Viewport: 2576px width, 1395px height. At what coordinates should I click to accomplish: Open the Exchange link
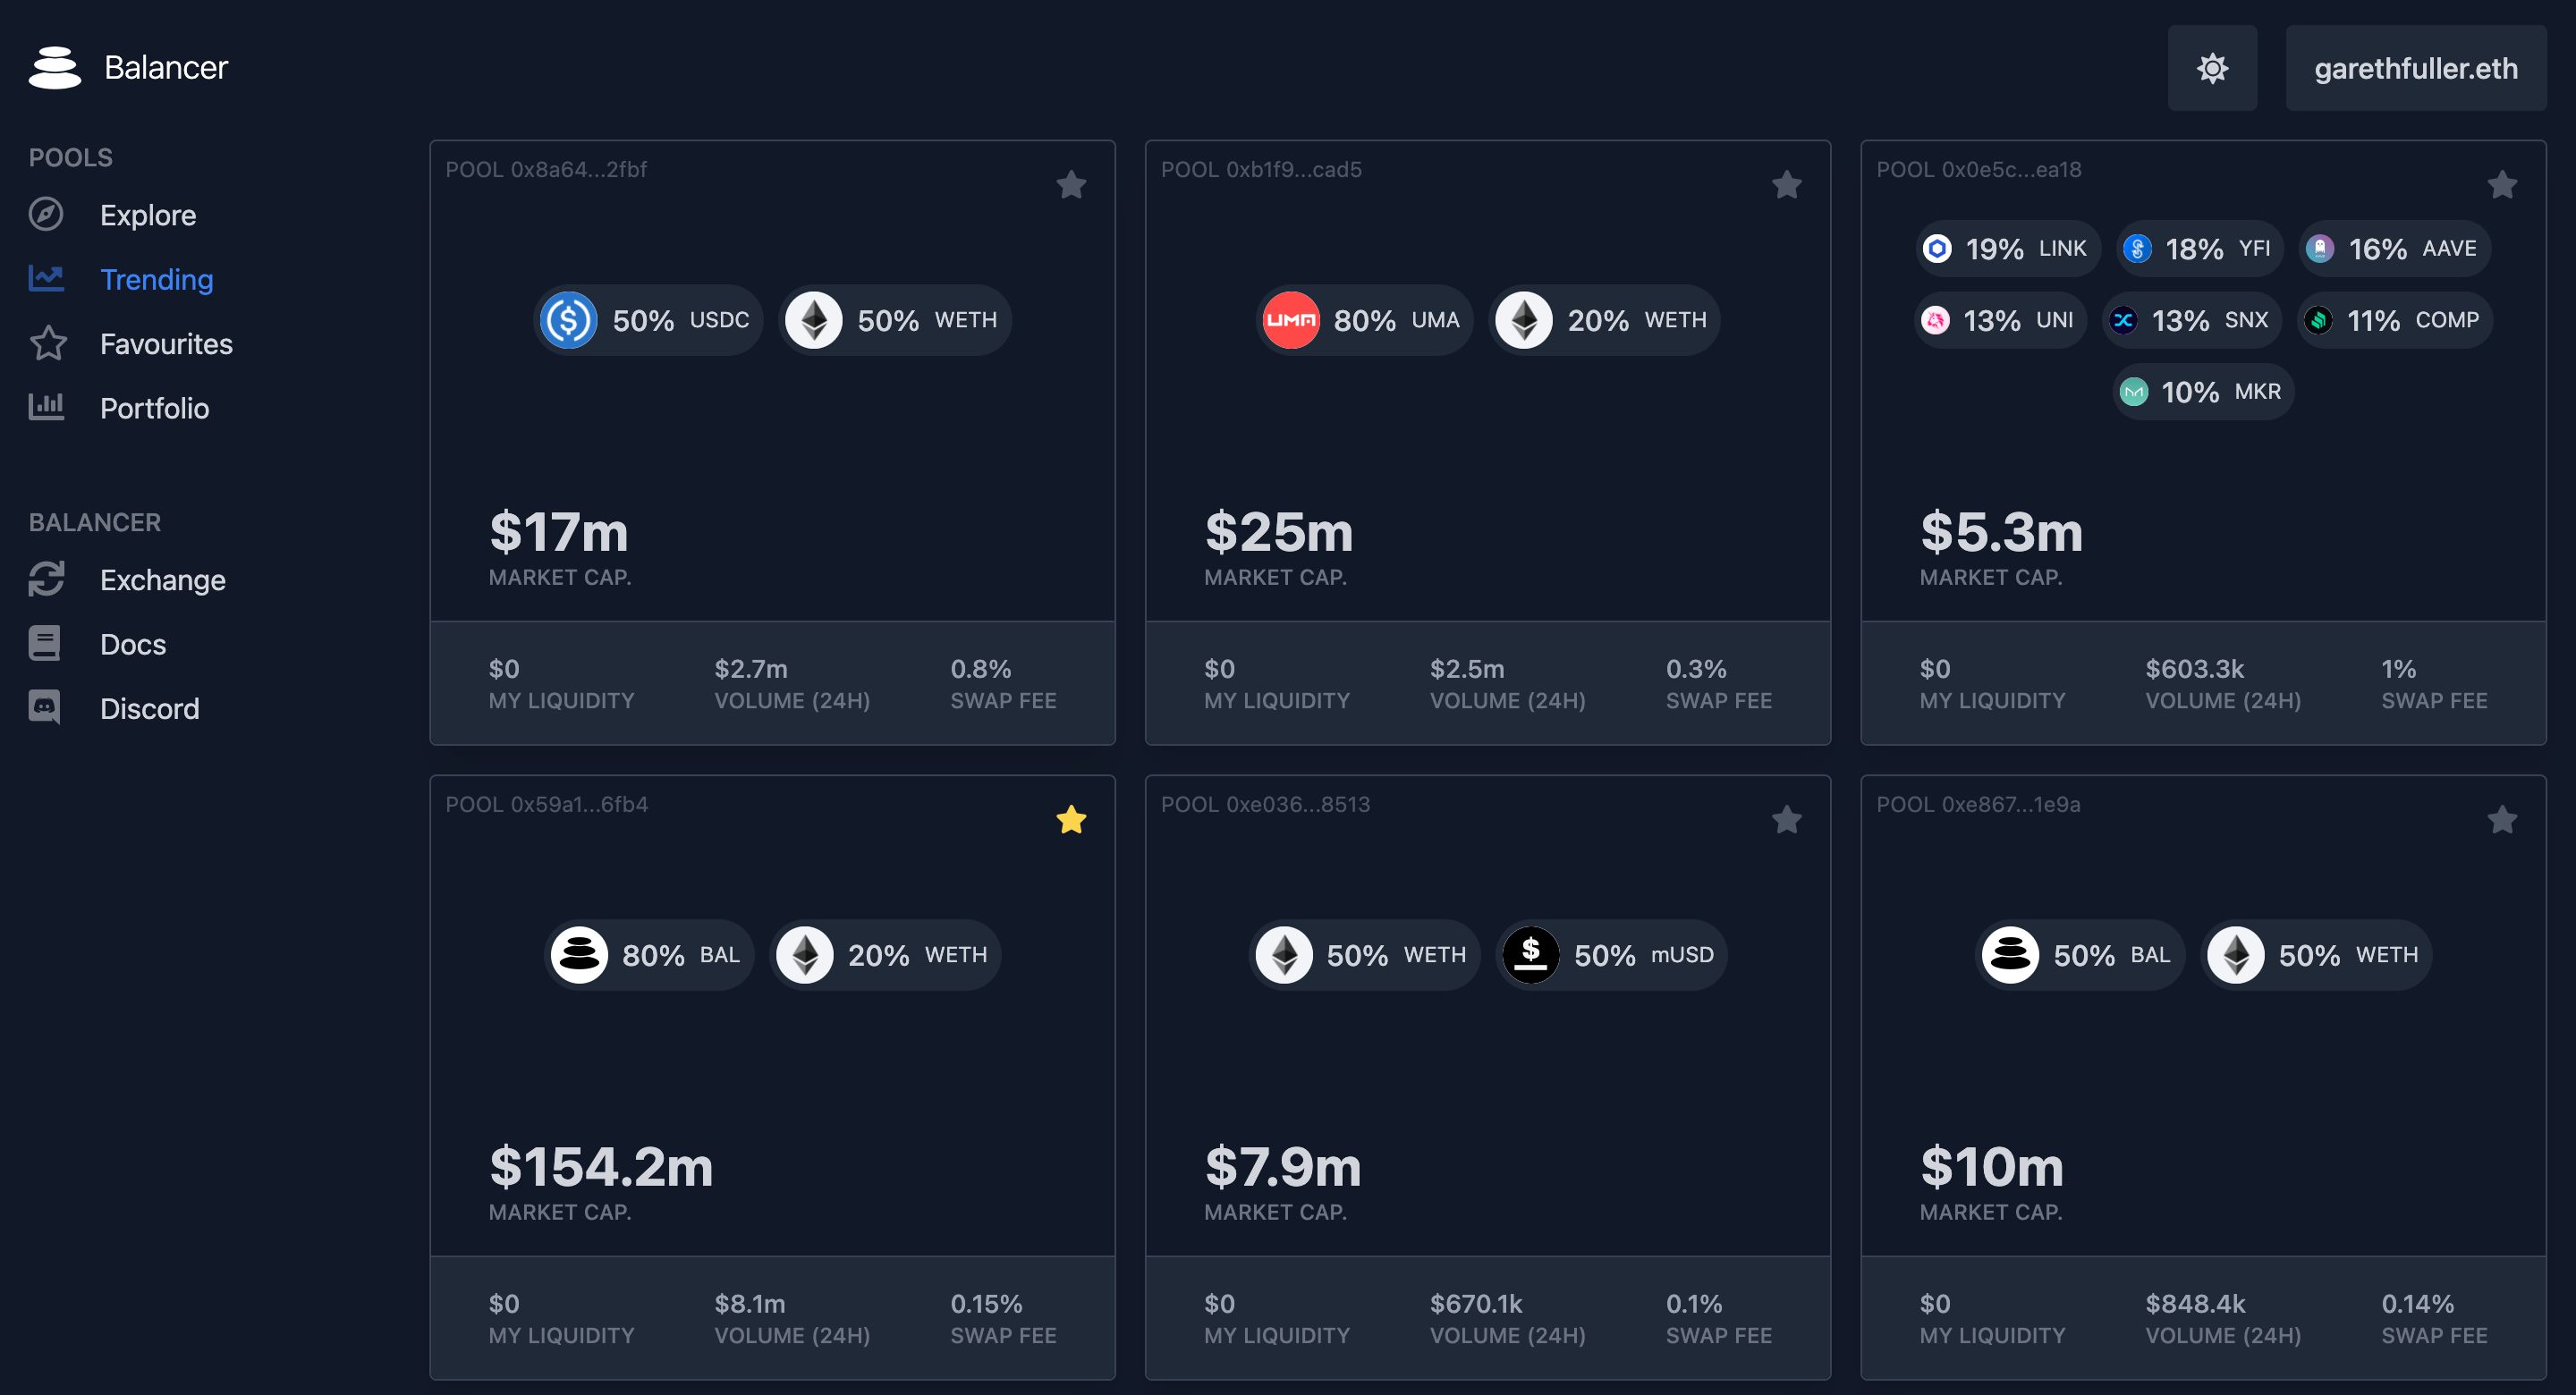[x=162, y=580]
